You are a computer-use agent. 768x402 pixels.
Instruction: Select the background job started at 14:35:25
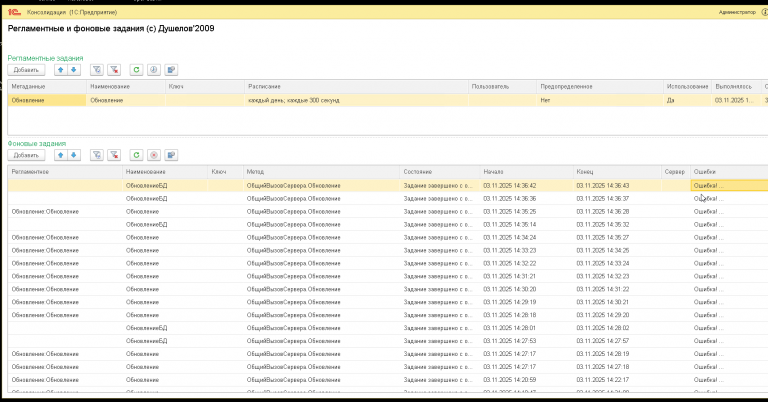tap(387, 212)
